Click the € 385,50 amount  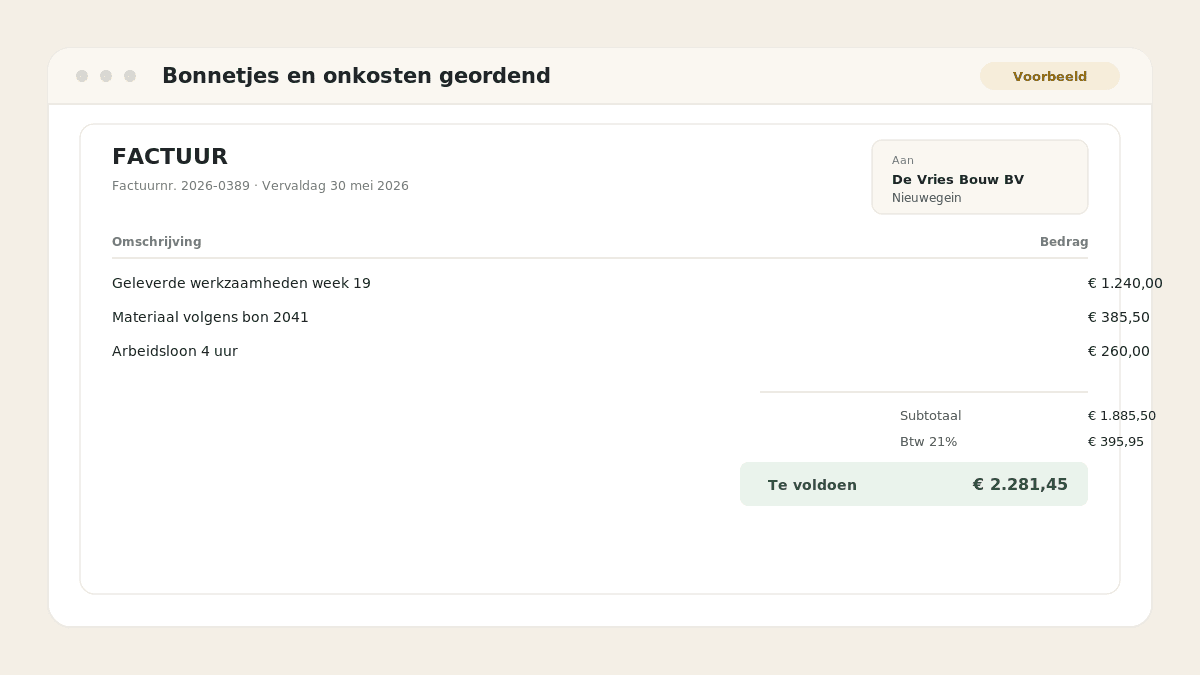click(x=1119, y=317)
